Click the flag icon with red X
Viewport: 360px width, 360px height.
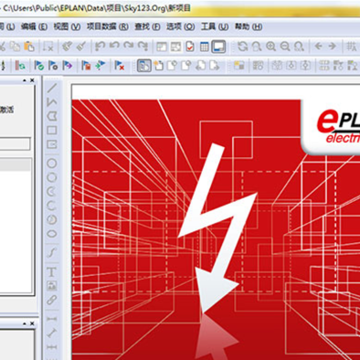(x=119, y=65)
